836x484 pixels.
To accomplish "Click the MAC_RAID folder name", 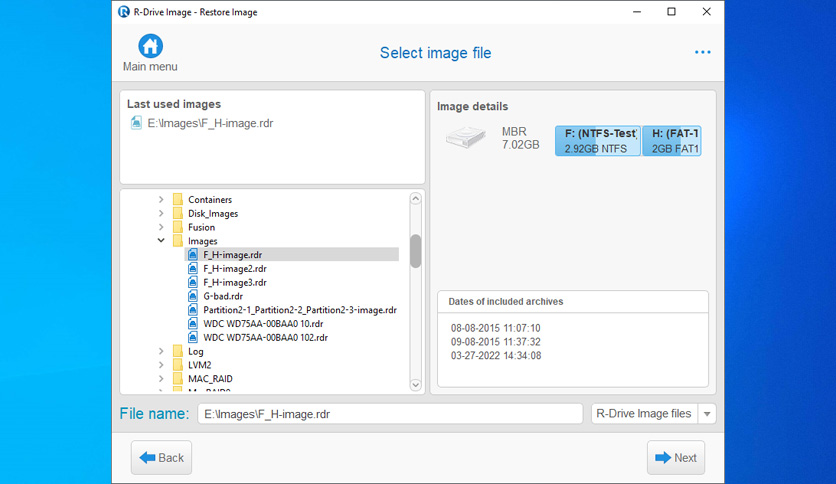I will 210,379.
